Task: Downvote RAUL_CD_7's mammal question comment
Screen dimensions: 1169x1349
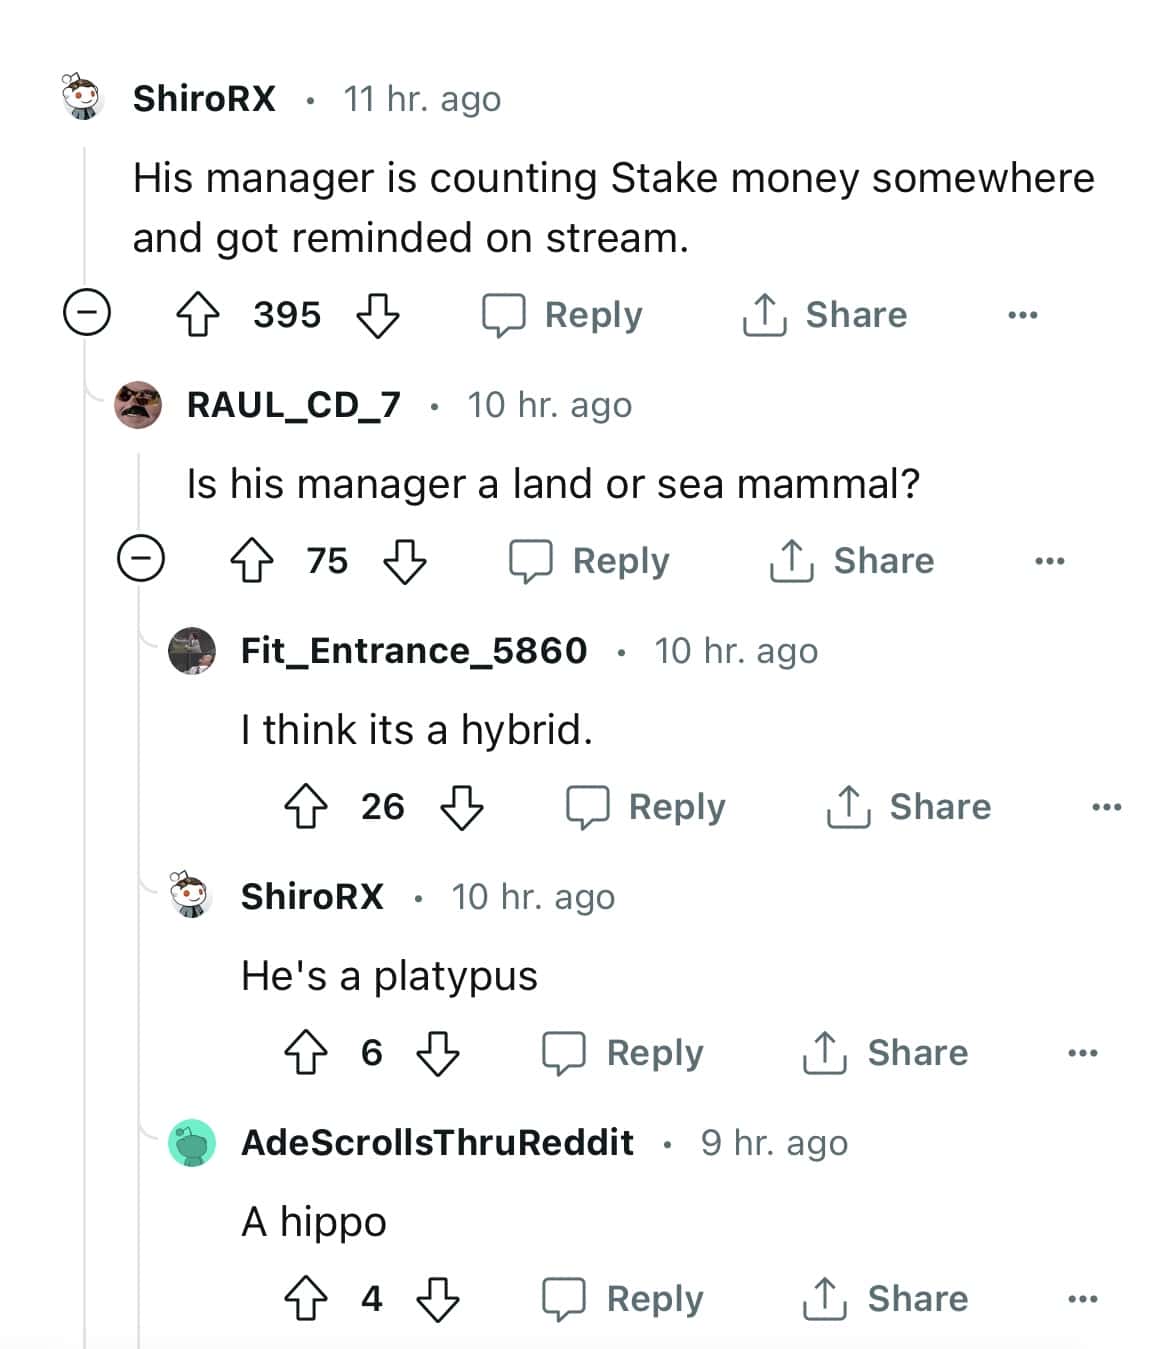Action: [x=406, y=561]
